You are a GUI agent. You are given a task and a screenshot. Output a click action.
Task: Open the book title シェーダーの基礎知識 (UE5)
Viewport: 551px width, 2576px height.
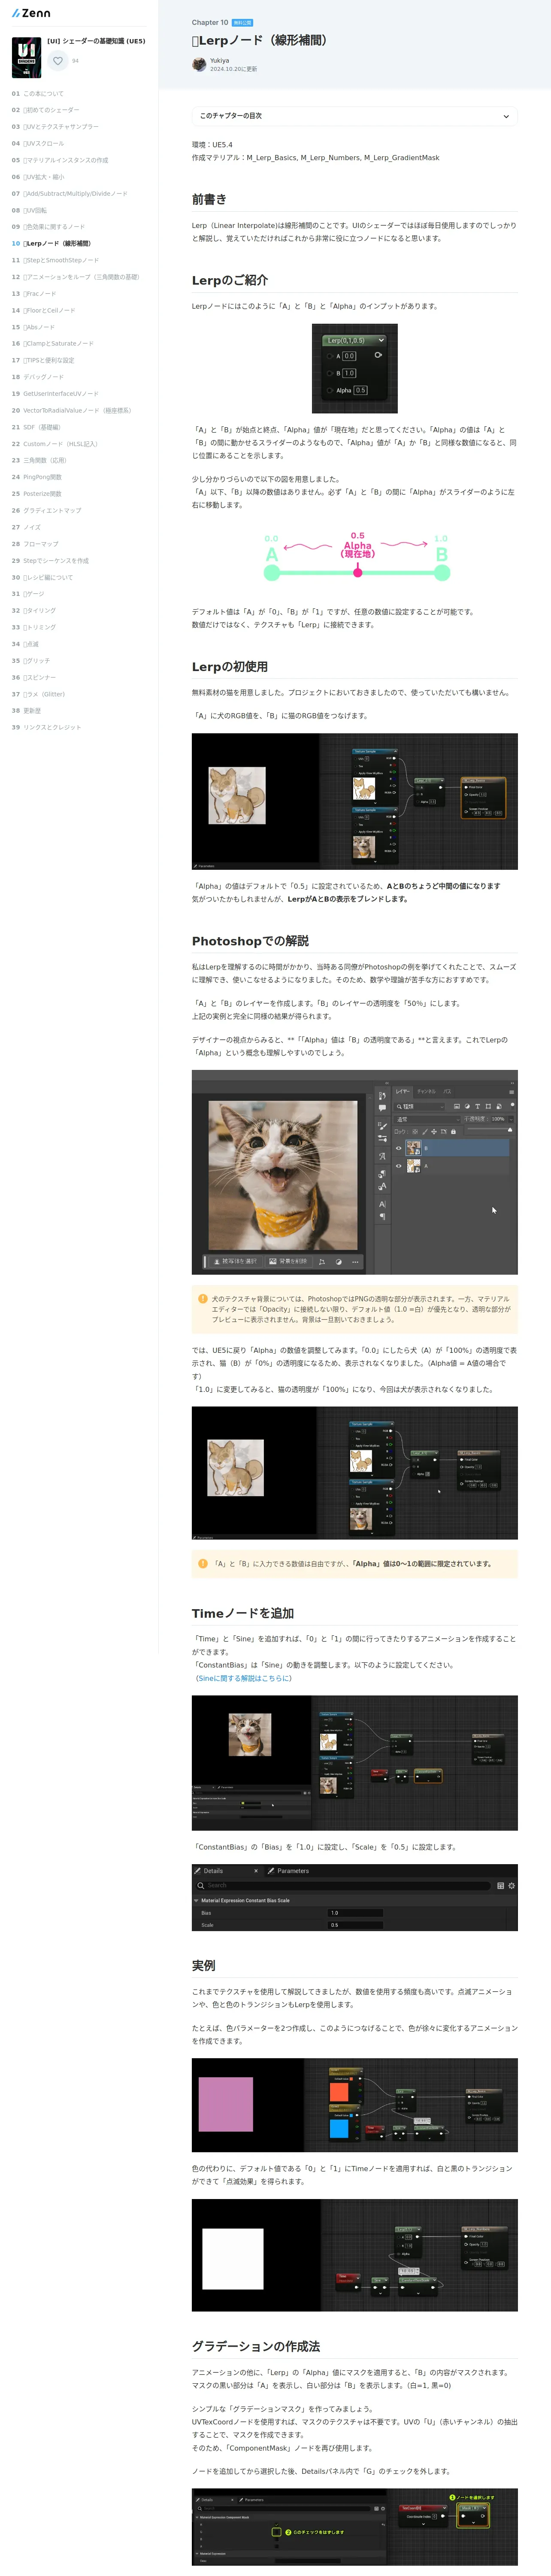96,41
